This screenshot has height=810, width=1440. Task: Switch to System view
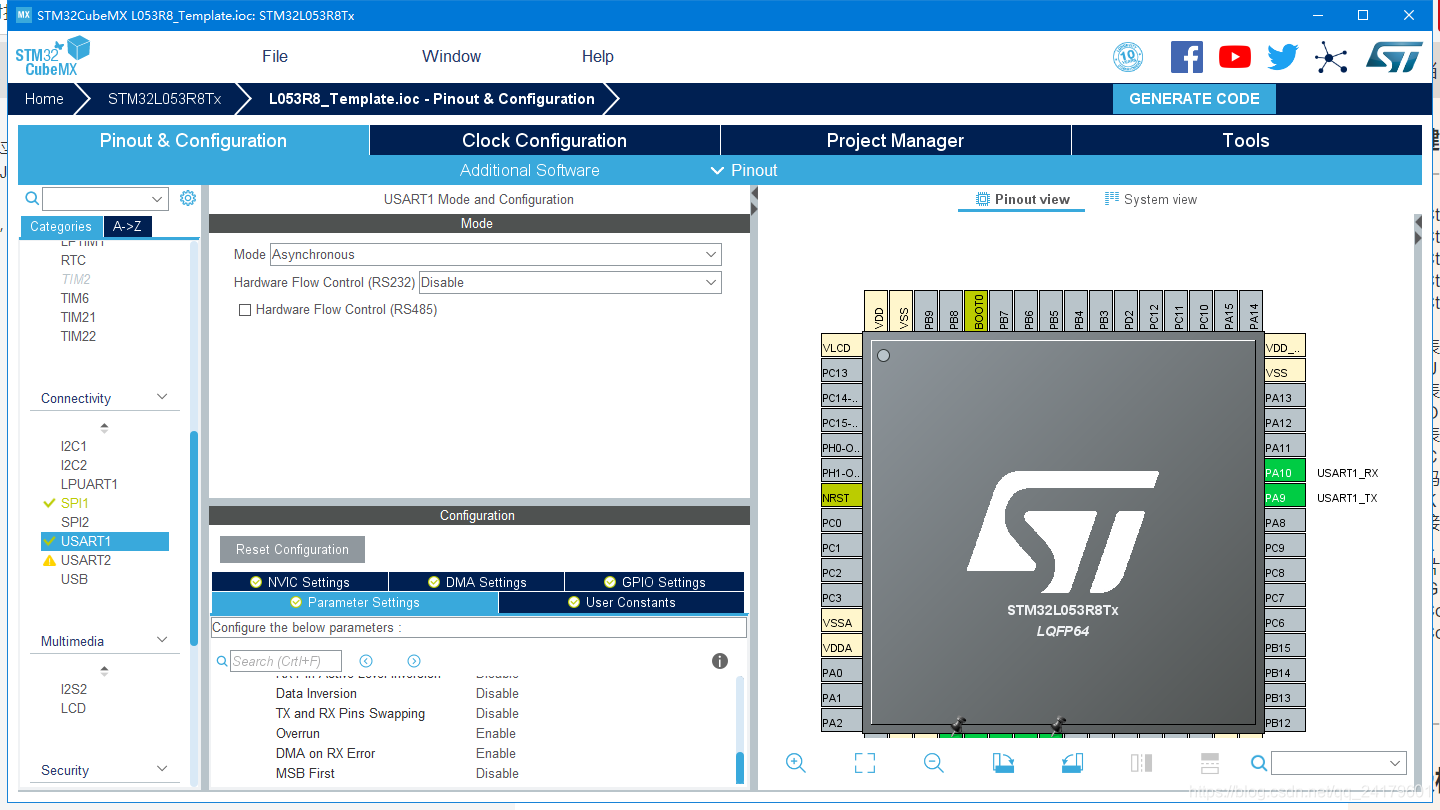click(x=1150, y=199)
